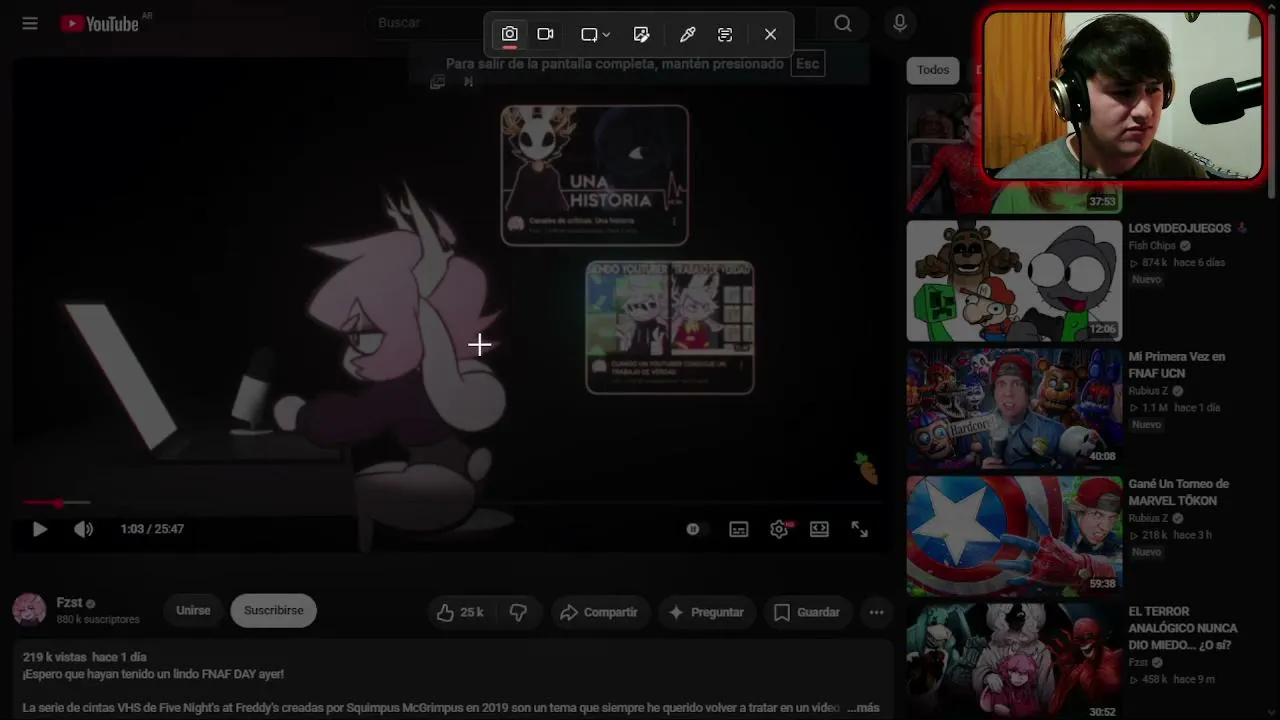Image resolution: width=1280 pixels, height=720 pixels.
Task: Click the markup edit icon in snipping toolbar
Action: click(642, 34)
